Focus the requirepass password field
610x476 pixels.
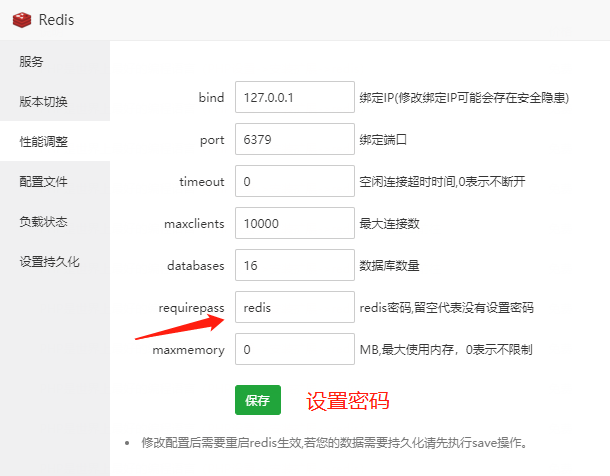point(294,308)
